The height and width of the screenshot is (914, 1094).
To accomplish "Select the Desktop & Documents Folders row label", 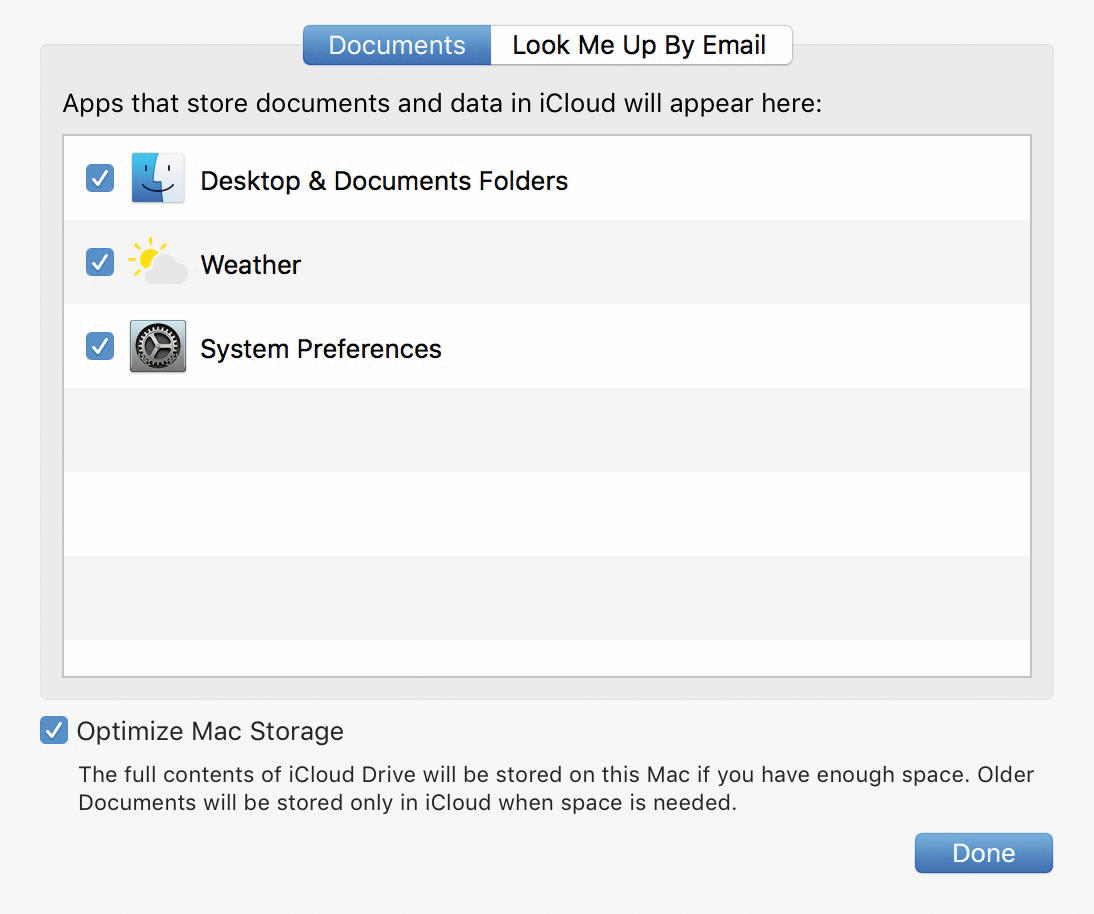I will tap(384, 181).
